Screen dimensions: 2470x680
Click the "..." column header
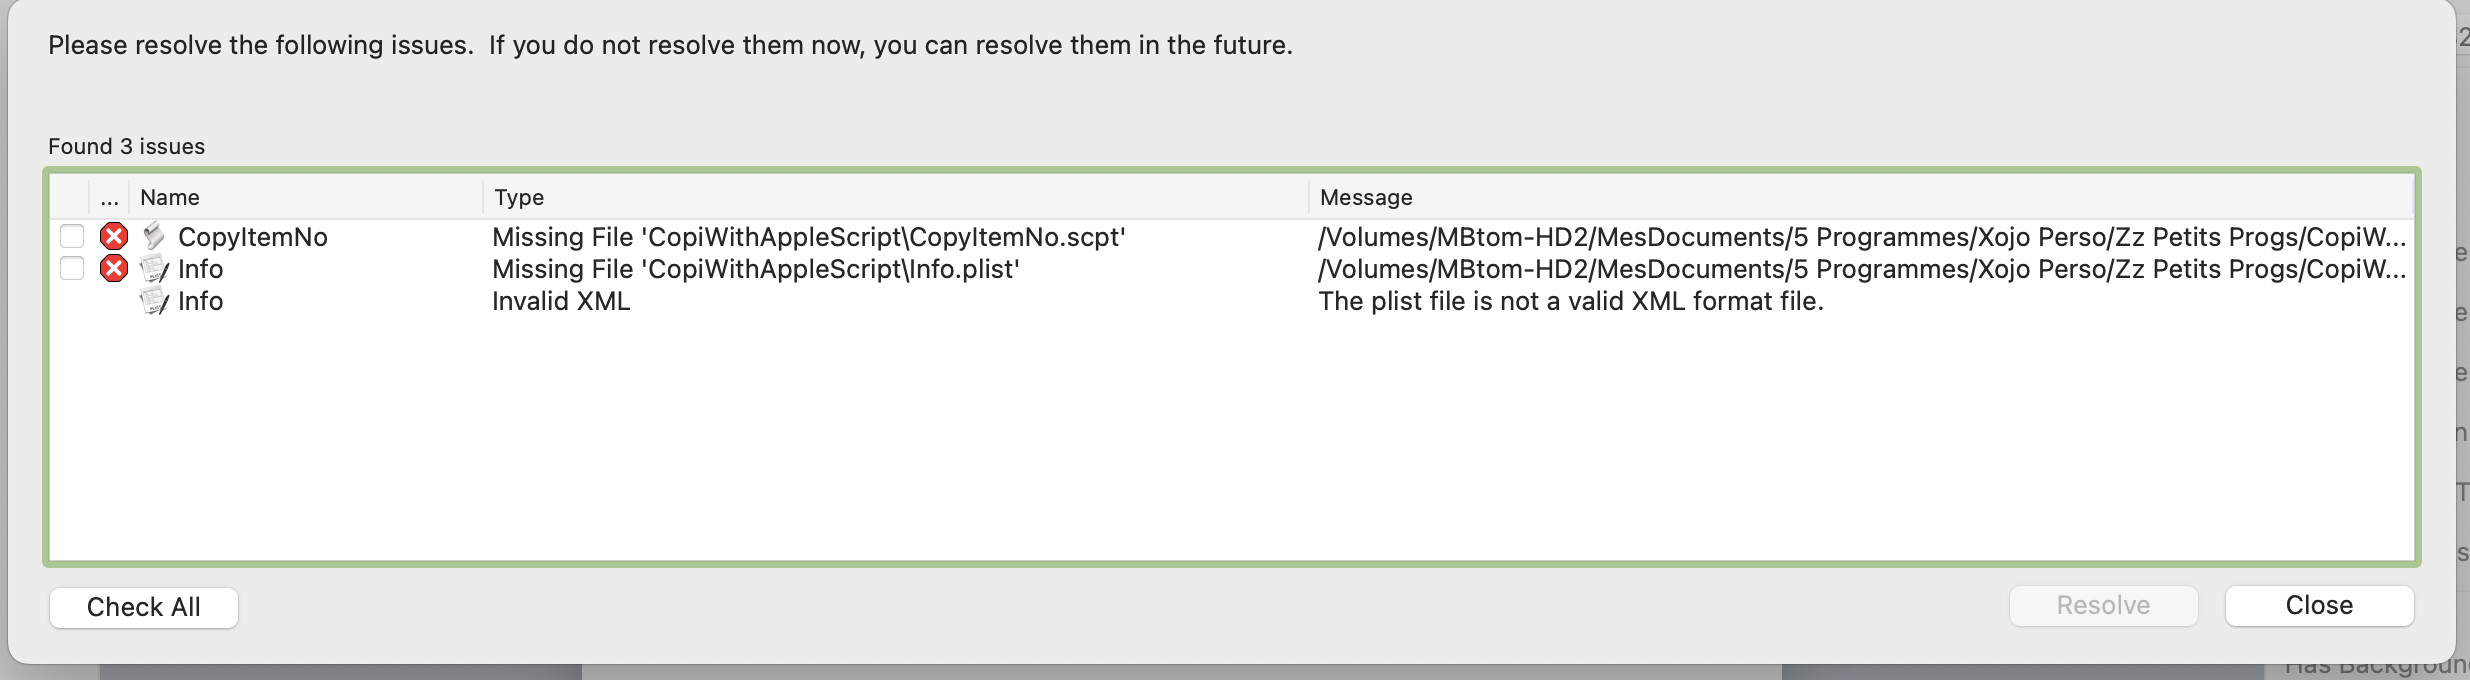[x=109, y=198]
